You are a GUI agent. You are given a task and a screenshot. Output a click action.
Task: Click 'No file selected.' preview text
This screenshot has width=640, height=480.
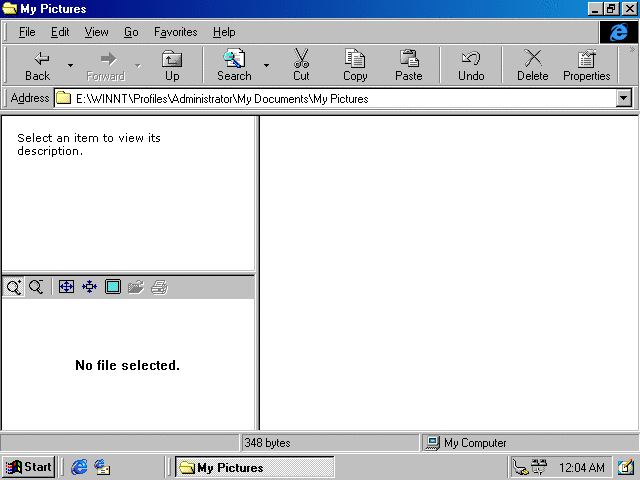point(127,365)
